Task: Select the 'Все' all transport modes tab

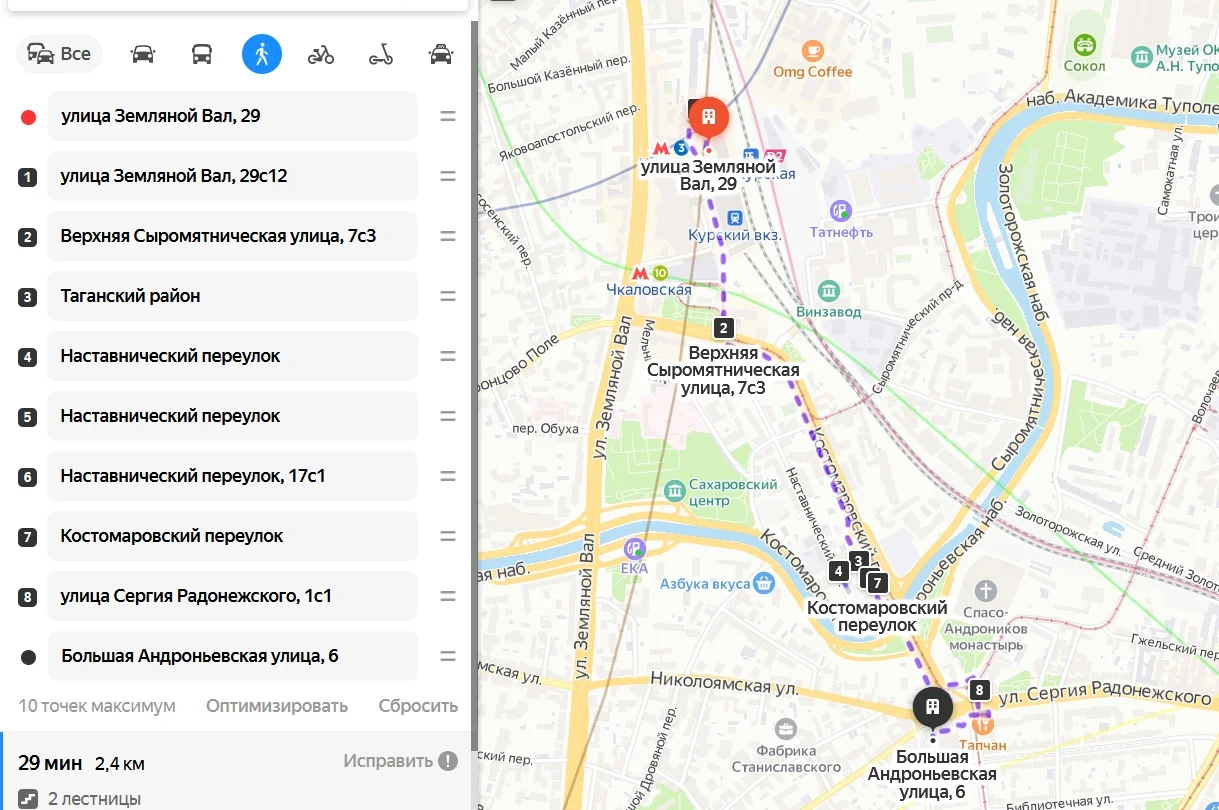Action: click(x=59, y=54)
